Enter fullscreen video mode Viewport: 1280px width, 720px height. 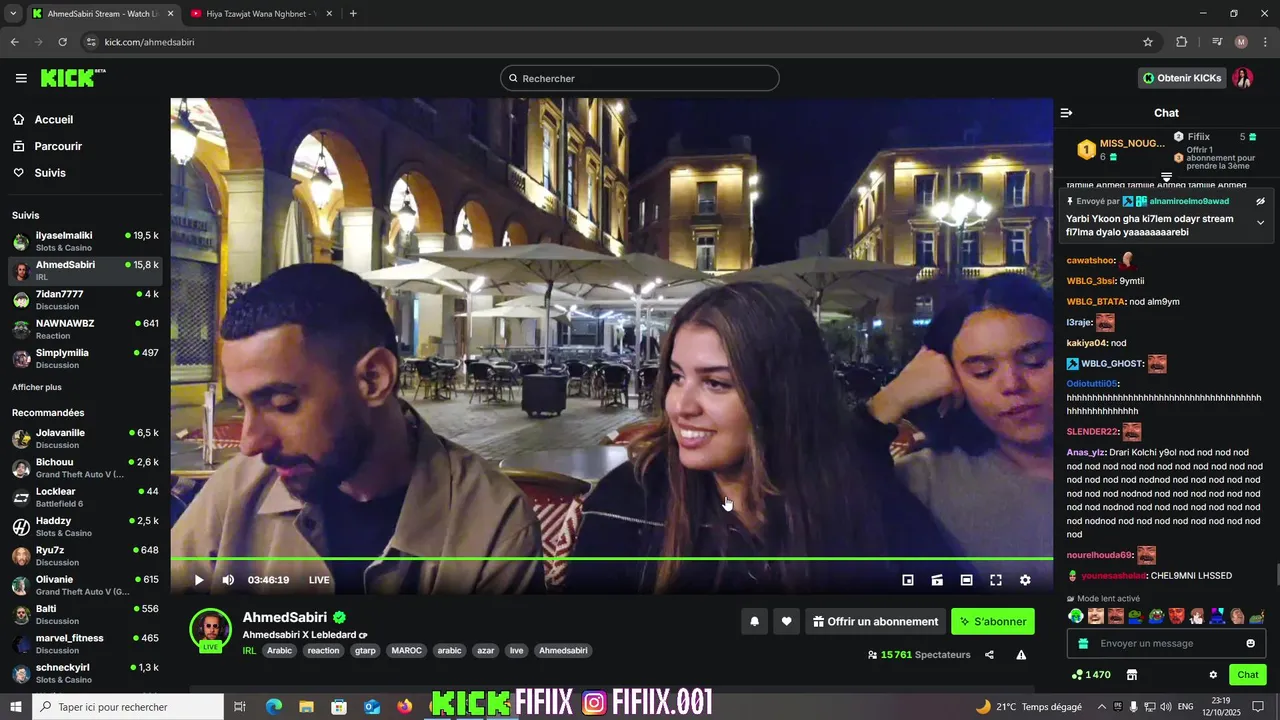click(x=996, y=580)
